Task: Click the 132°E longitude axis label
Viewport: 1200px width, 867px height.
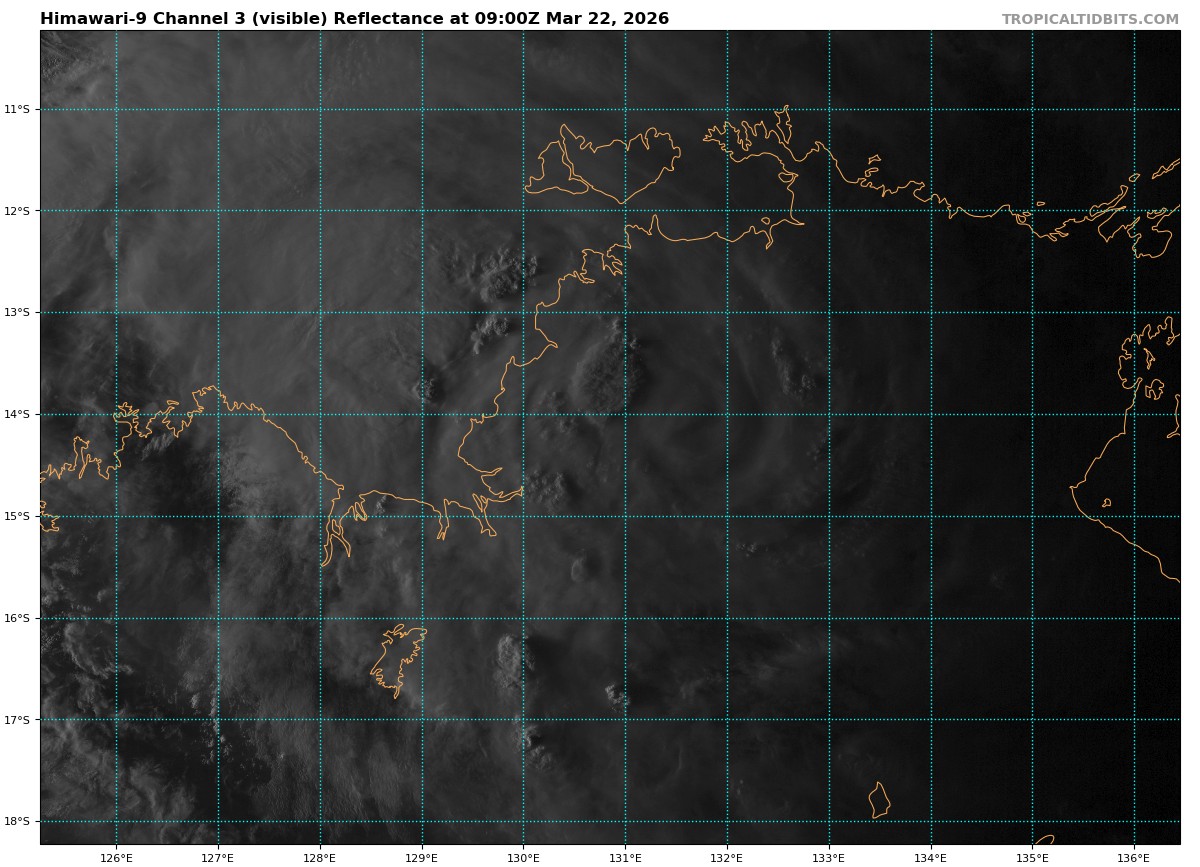Action: pyautogui.click(x=727, y=857)
